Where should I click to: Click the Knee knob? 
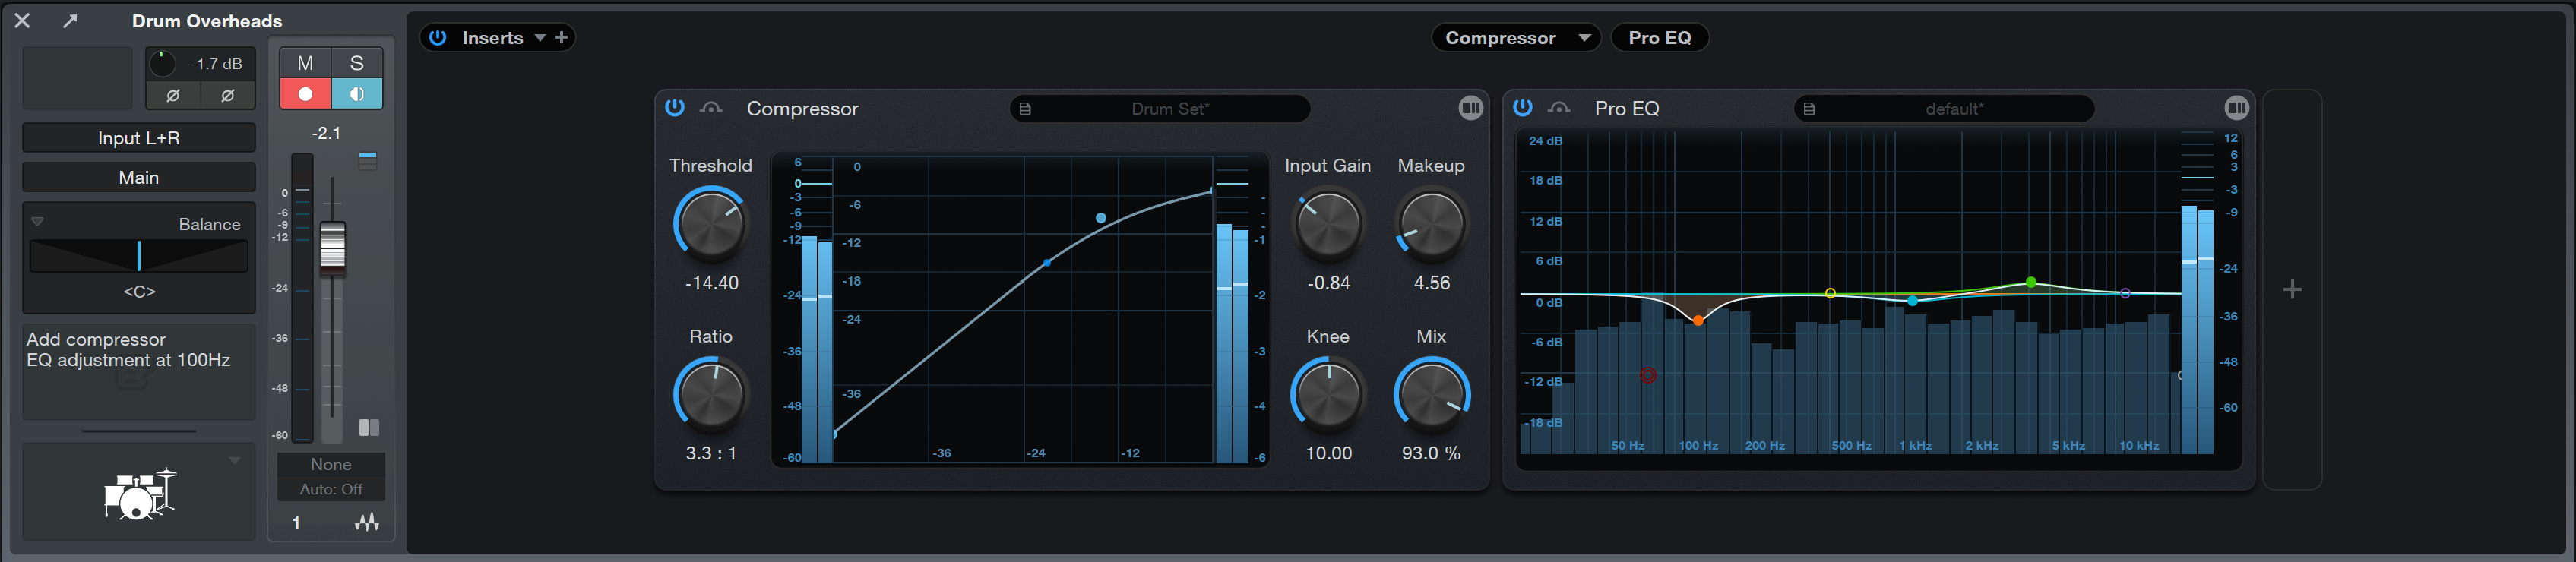pyautogui.click(x=1328, y=394)
